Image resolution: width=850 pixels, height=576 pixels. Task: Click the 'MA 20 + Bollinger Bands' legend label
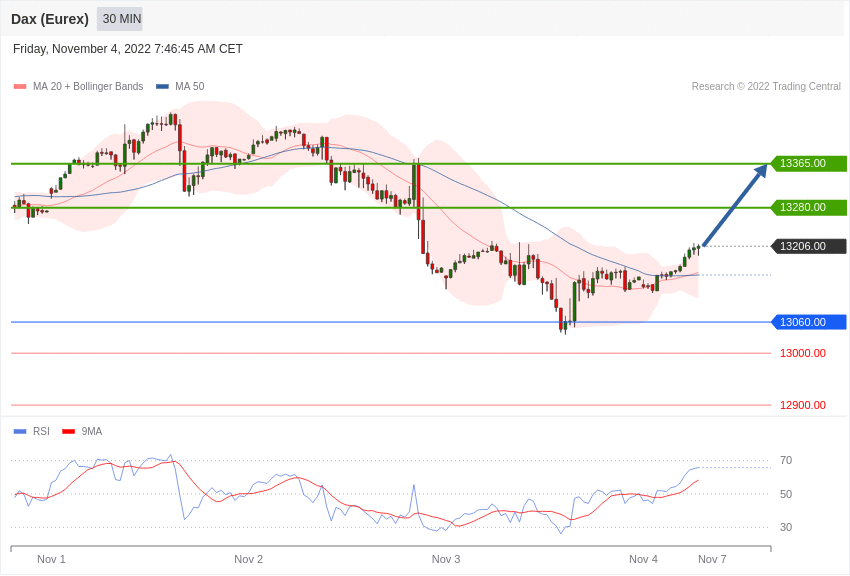88,87
